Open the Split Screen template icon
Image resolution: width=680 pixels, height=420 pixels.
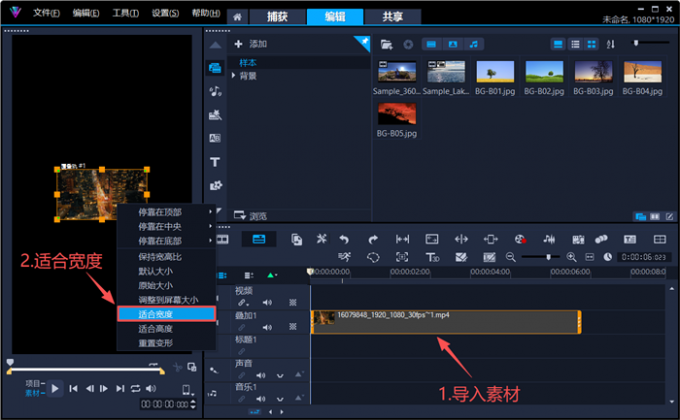pyautogui.click(x=660, y=239)
